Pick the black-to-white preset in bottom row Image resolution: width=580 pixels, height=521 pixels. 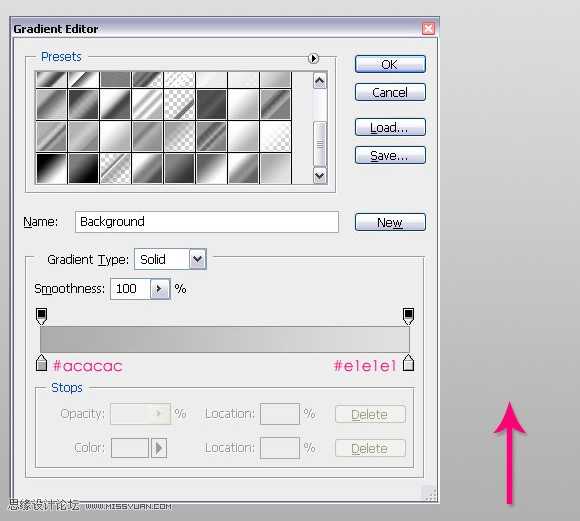[51, 169]
